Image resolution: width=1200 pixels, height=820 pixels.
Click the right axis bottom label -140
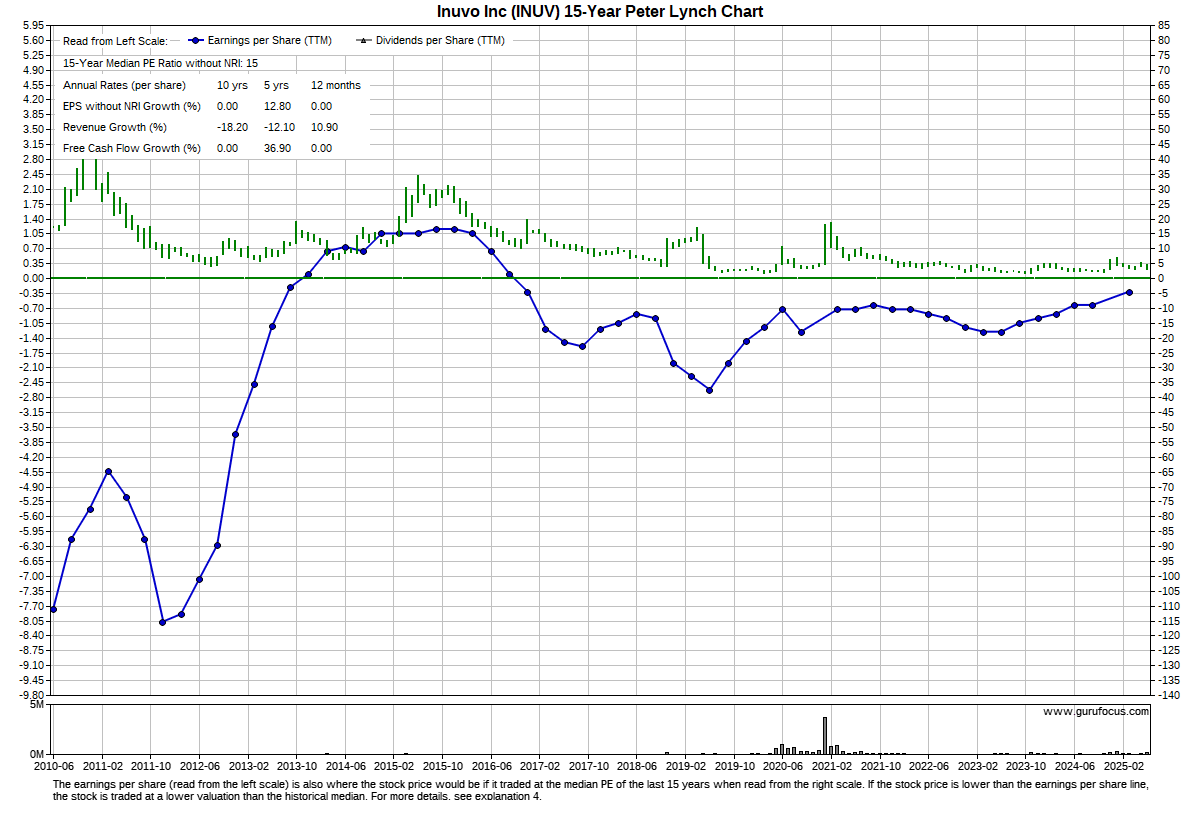(x=1168, y=695)
